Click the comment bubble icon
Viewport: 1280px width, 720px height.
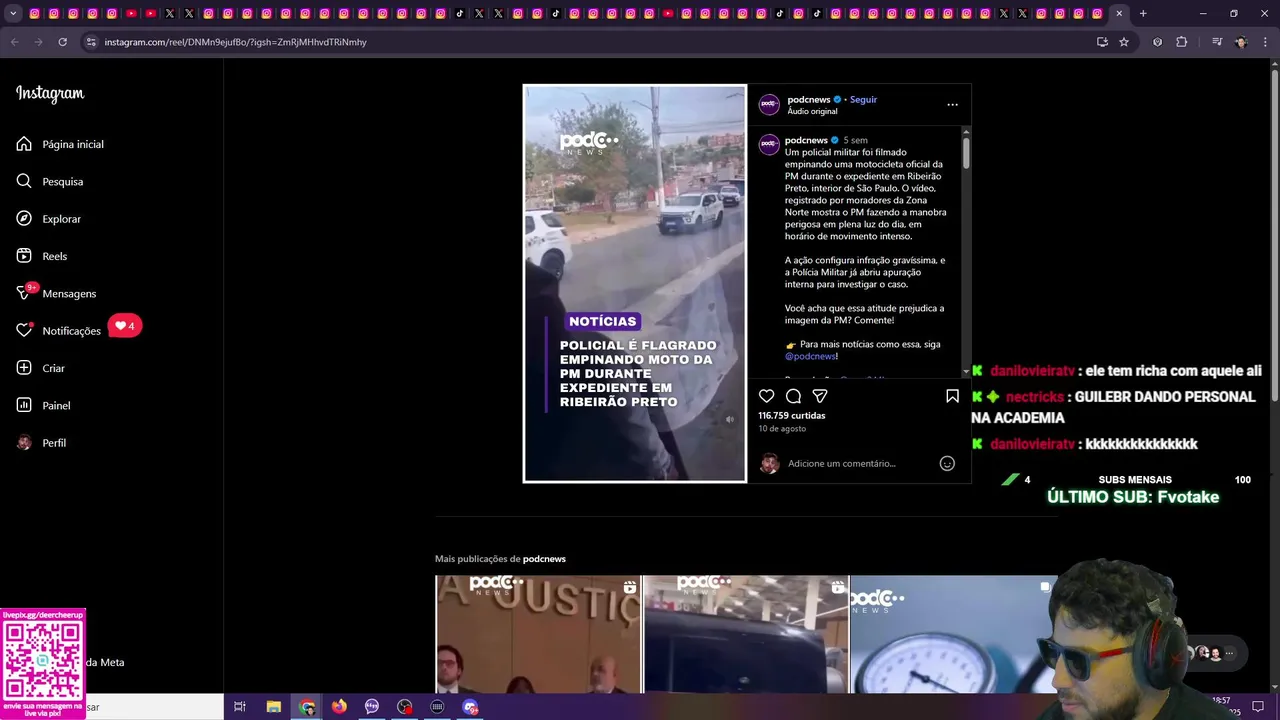793,396
